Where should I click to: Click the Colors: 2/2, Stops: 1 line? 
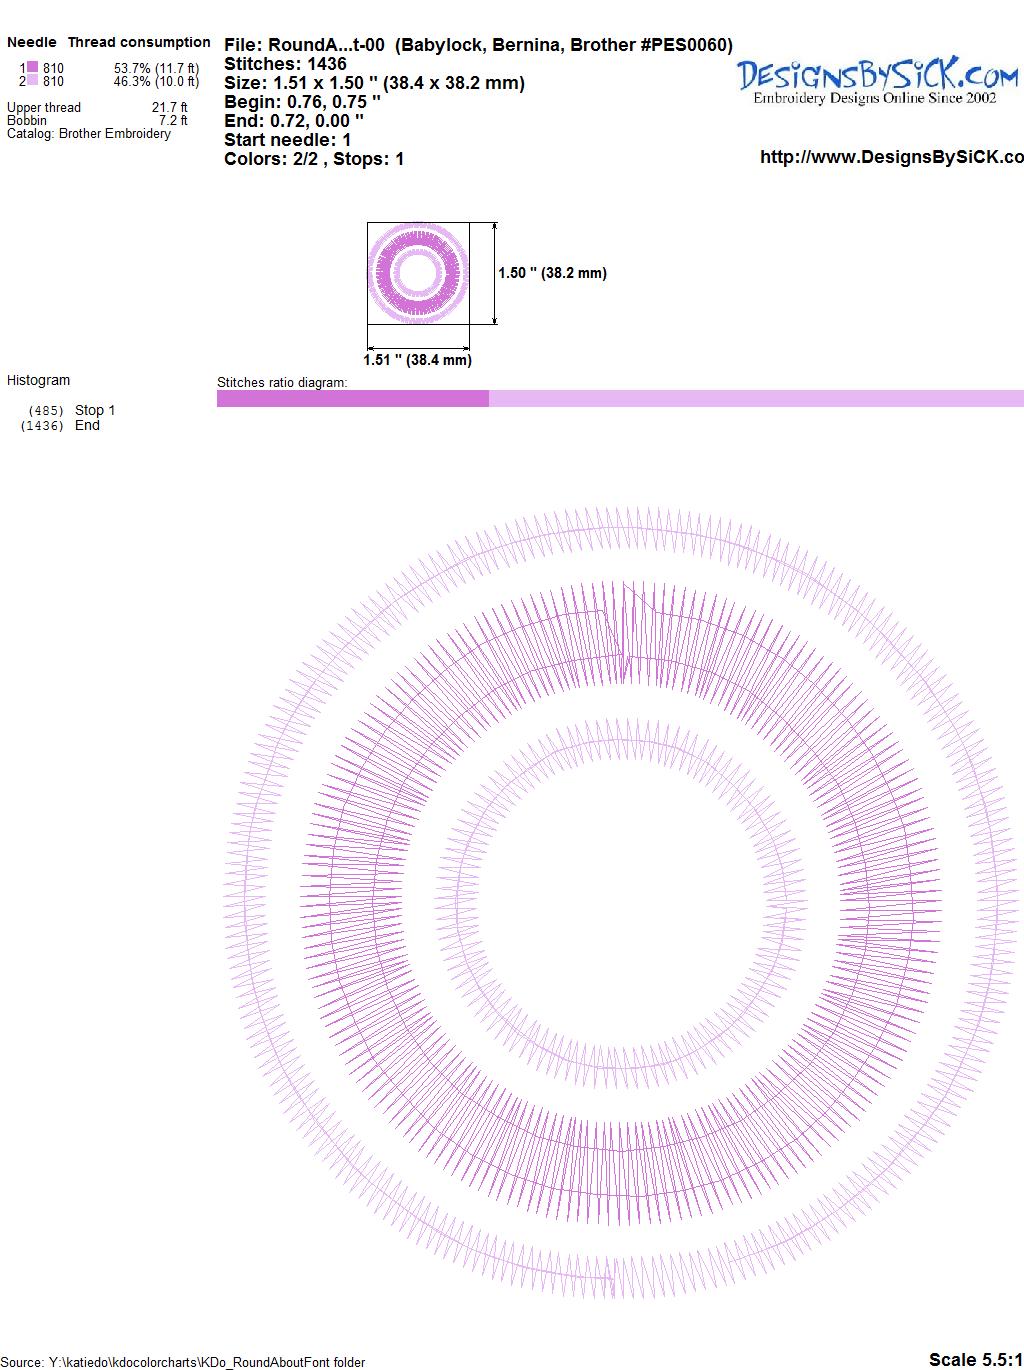314,159
